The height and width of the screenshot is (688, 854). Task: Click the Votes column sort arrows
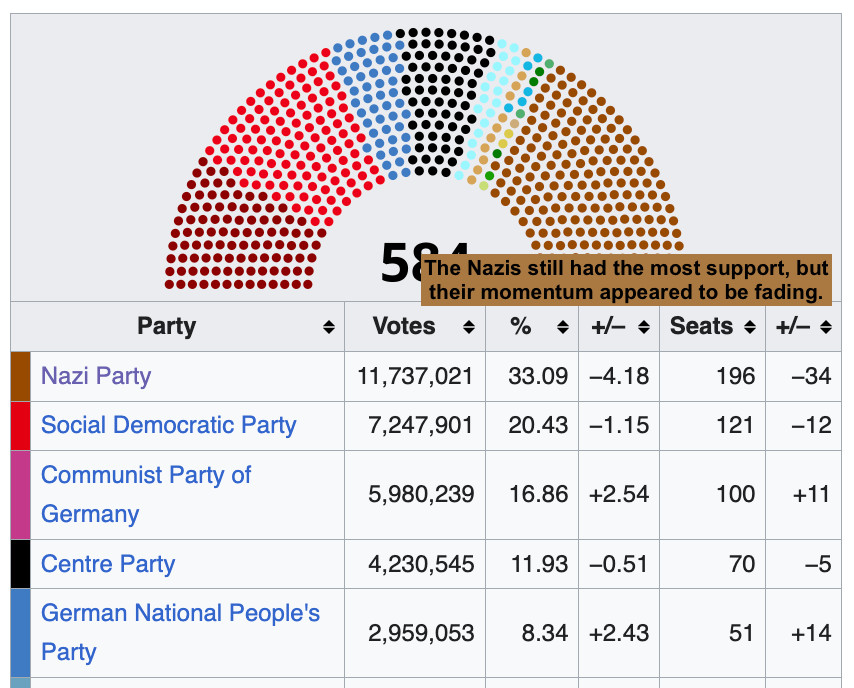(x=468, y=327)
